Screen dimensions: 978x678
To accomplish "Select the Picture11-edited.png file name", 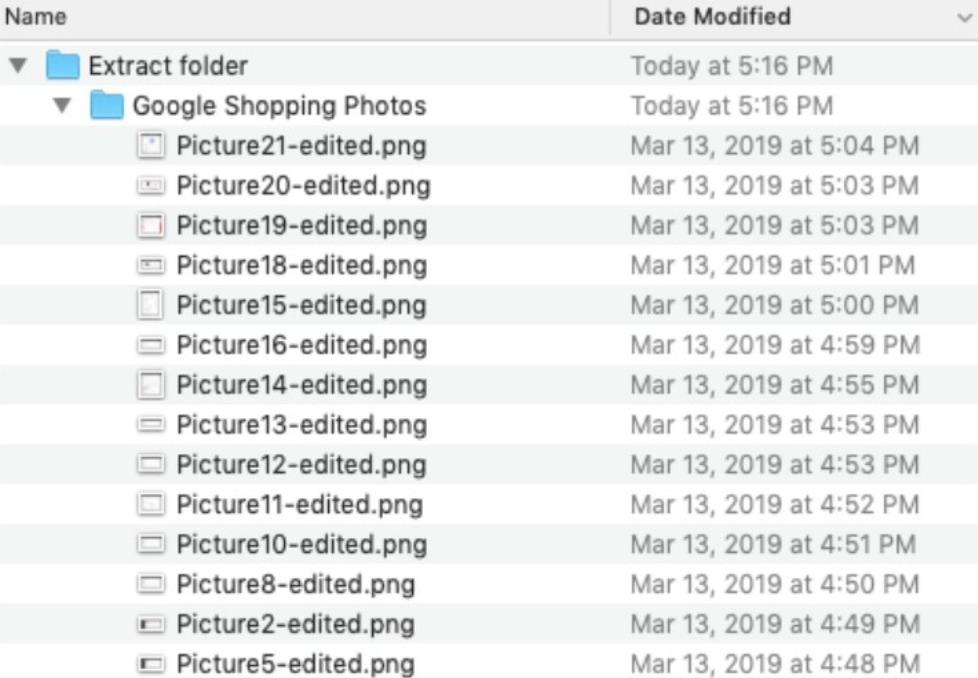I will coord(299,505).
